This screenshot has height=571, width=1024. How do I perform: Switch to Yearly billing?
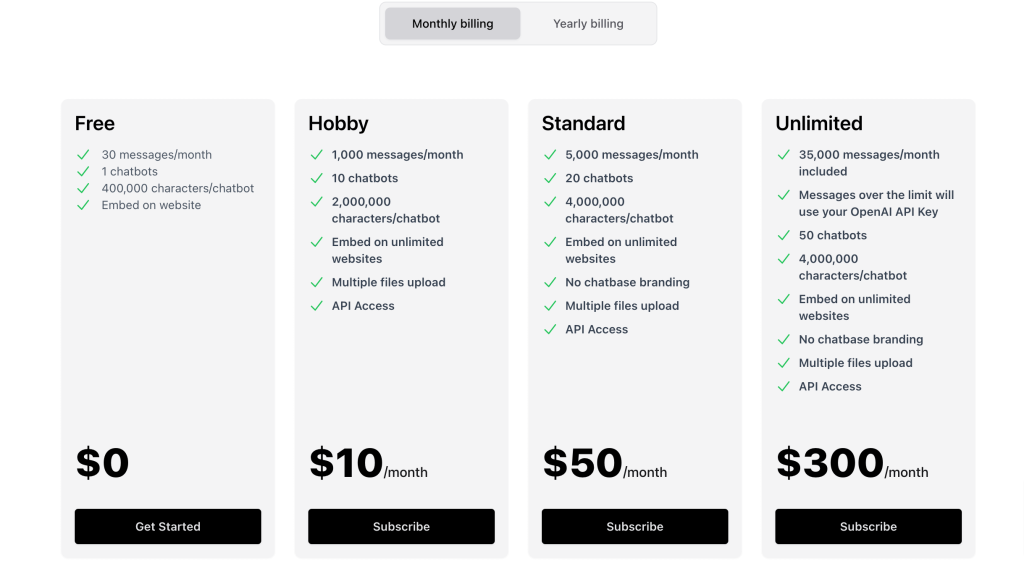coord(588,23)
